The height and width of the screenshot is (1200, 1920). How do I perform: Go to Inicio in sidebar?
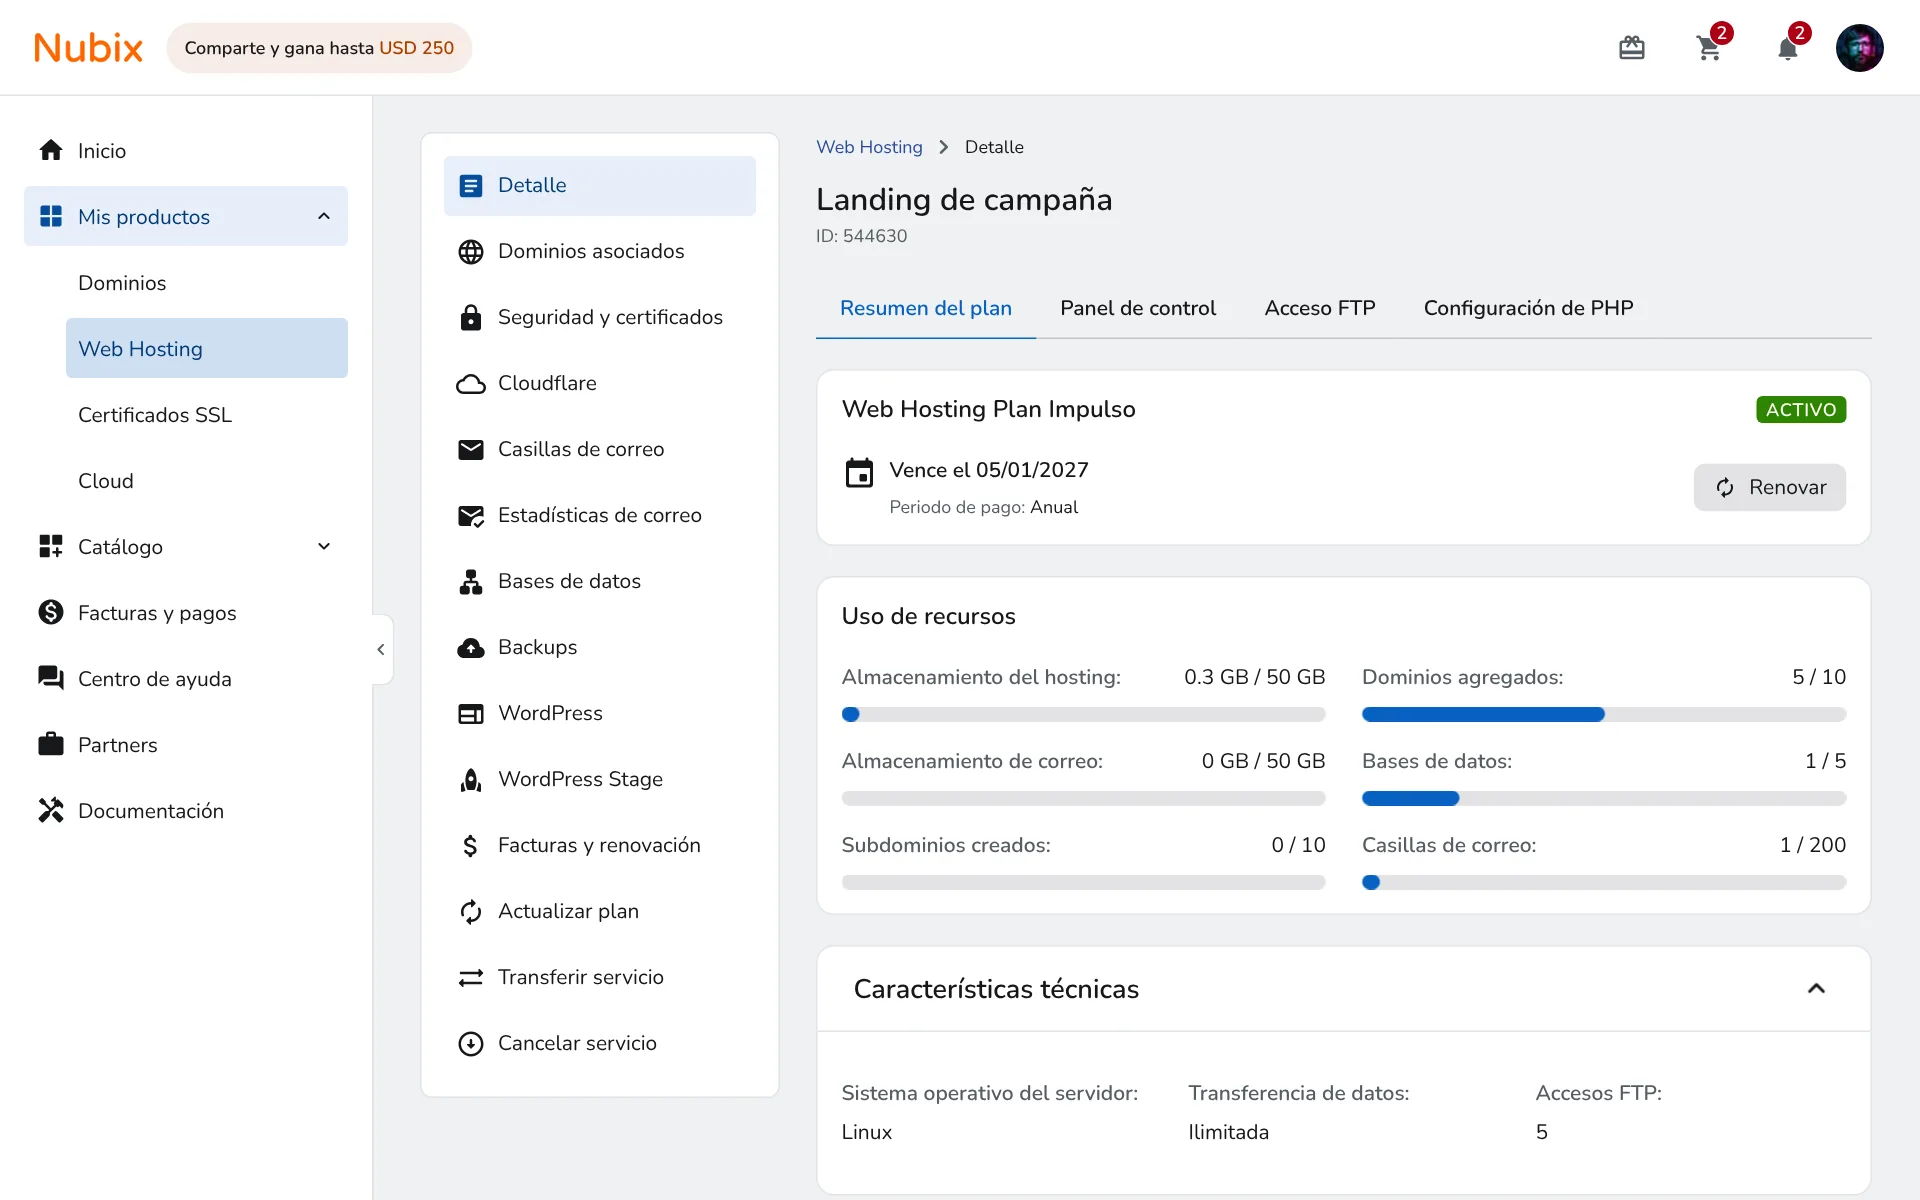click(186, 150)
